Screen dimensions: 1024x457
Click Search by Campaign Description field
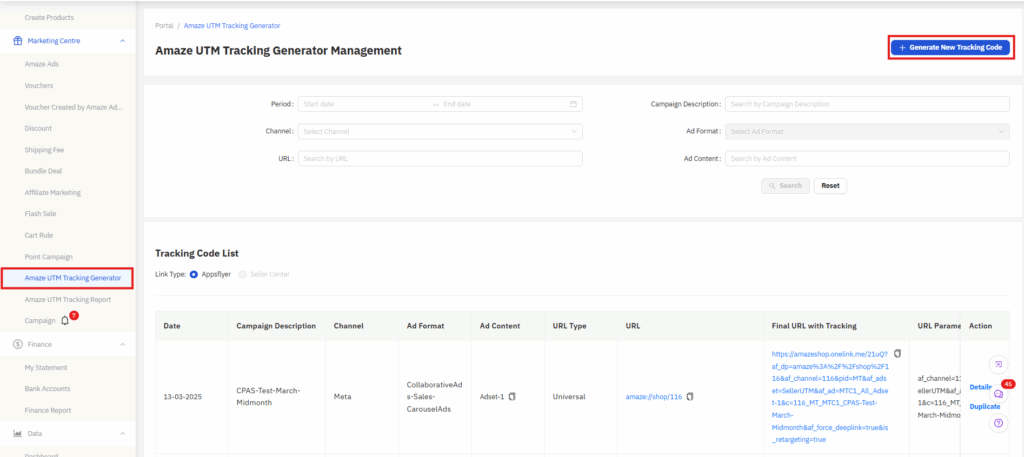point(867,104)
